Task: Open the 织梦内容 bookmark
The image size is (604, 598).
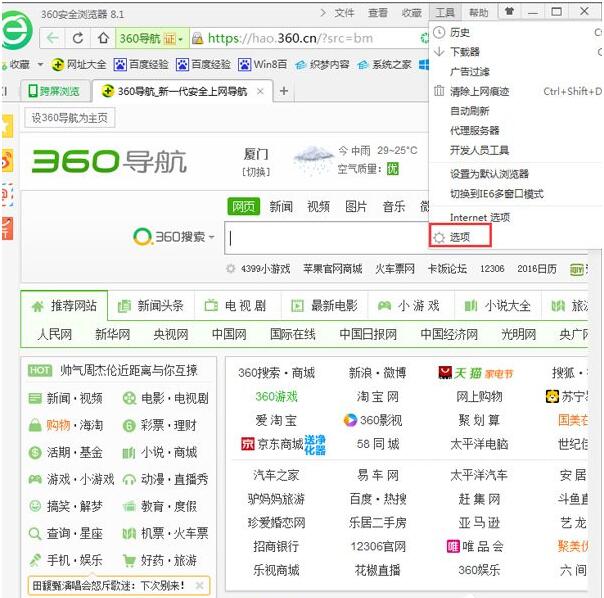Action: click(x=322, y=64)
